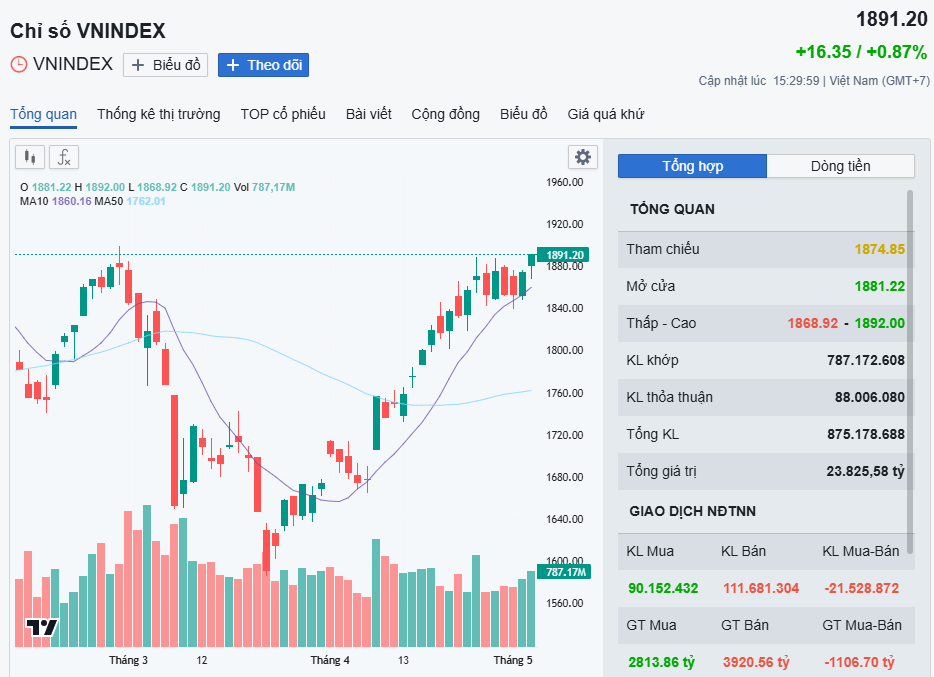Screen dimensions: 934x677
Task: Click the side panel vertical scrollbar
Action: tap(910, 372)
